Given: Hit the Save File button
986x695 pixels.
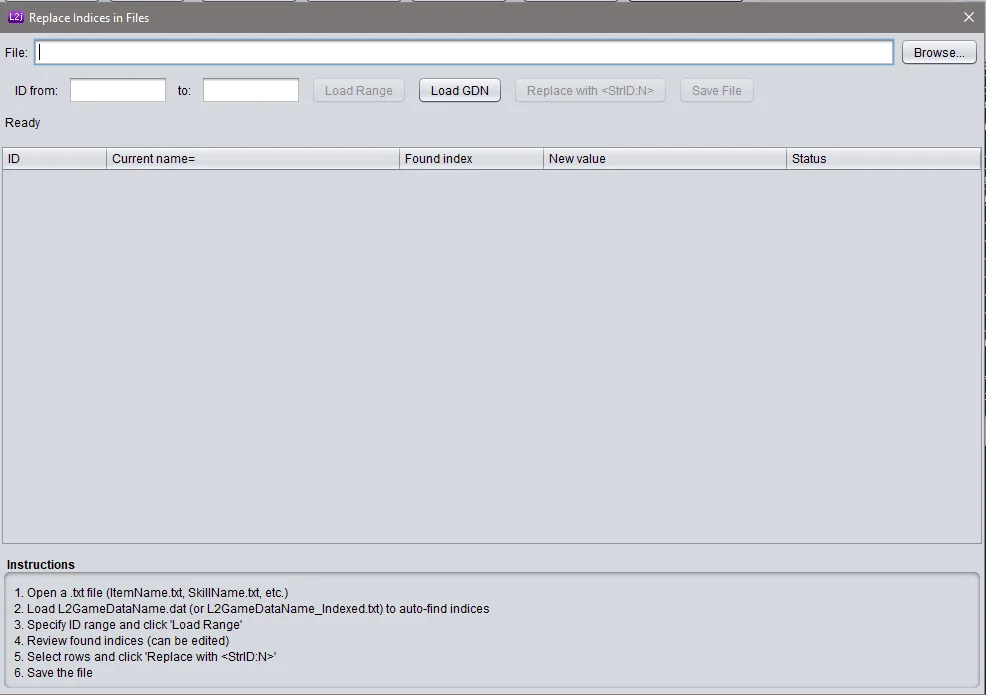Looking at the screenshot, I should click(717, 90).
